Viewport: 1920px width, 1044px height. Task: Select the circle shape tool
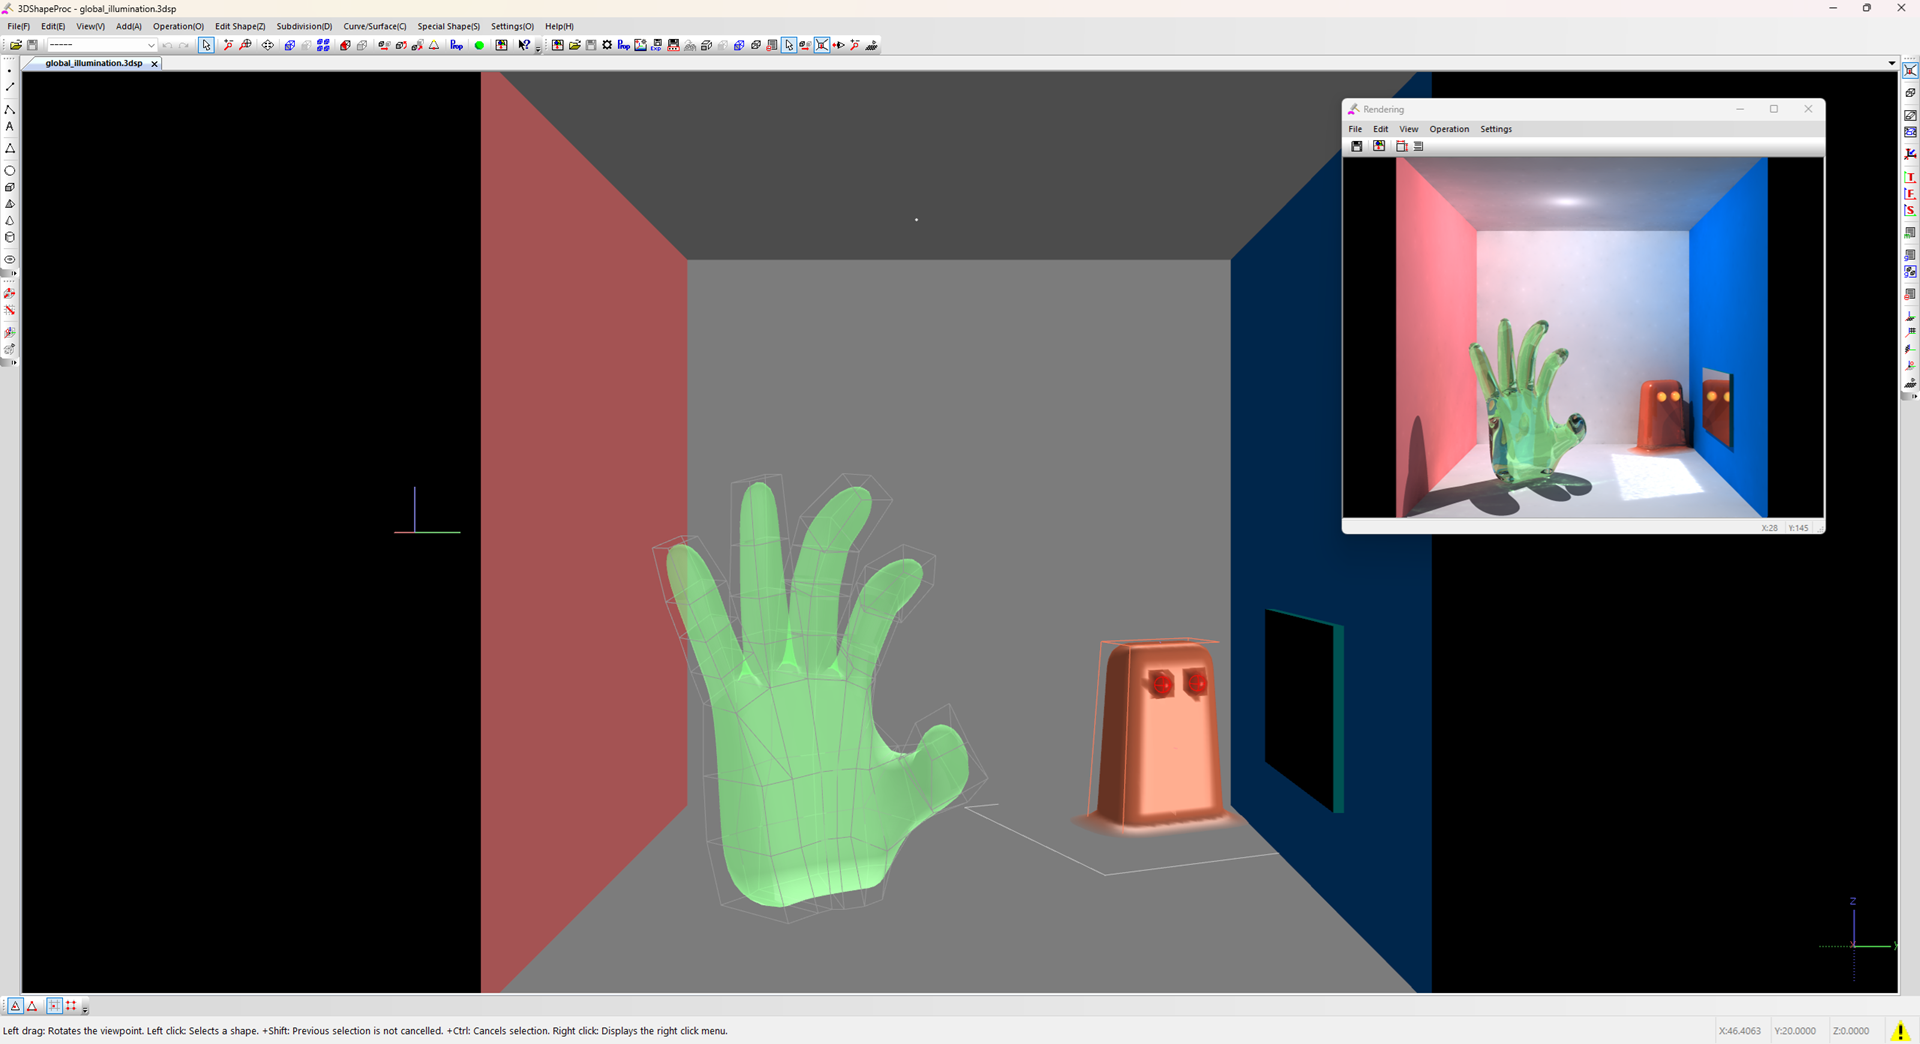pyautogui.click(x=10, y=171)
